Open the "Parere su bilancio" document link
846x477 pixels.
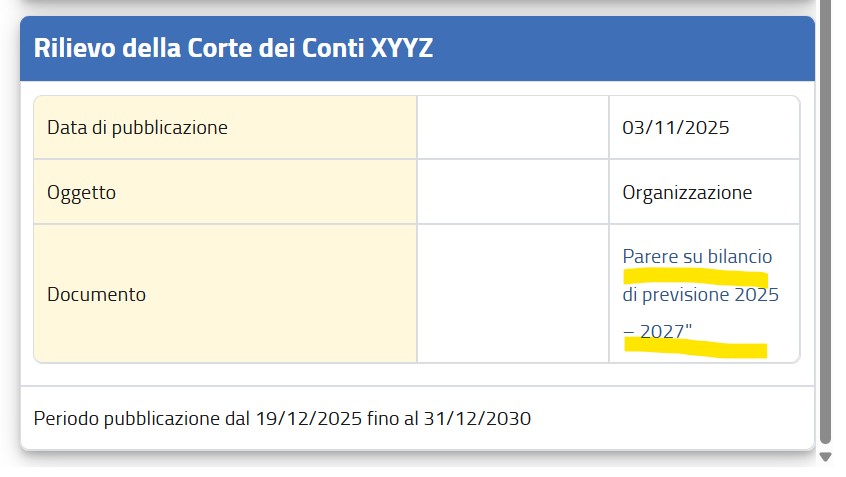coord(697,257)
